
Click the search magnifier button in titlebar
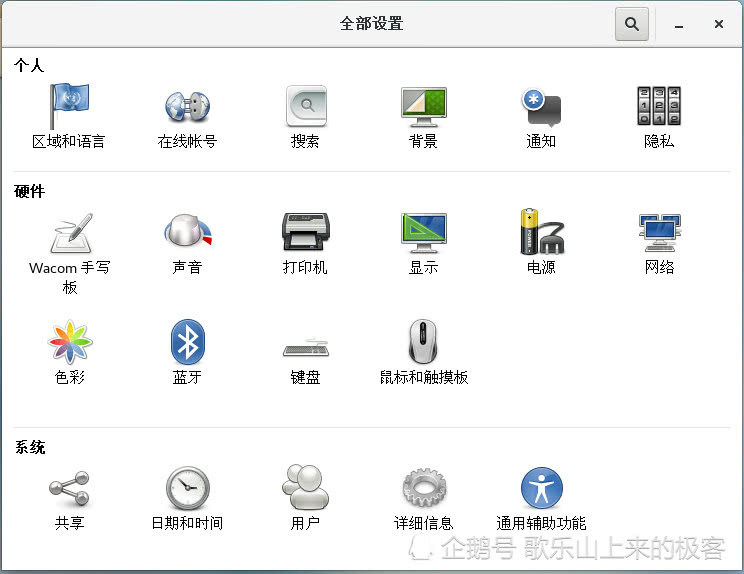(632, 23)
